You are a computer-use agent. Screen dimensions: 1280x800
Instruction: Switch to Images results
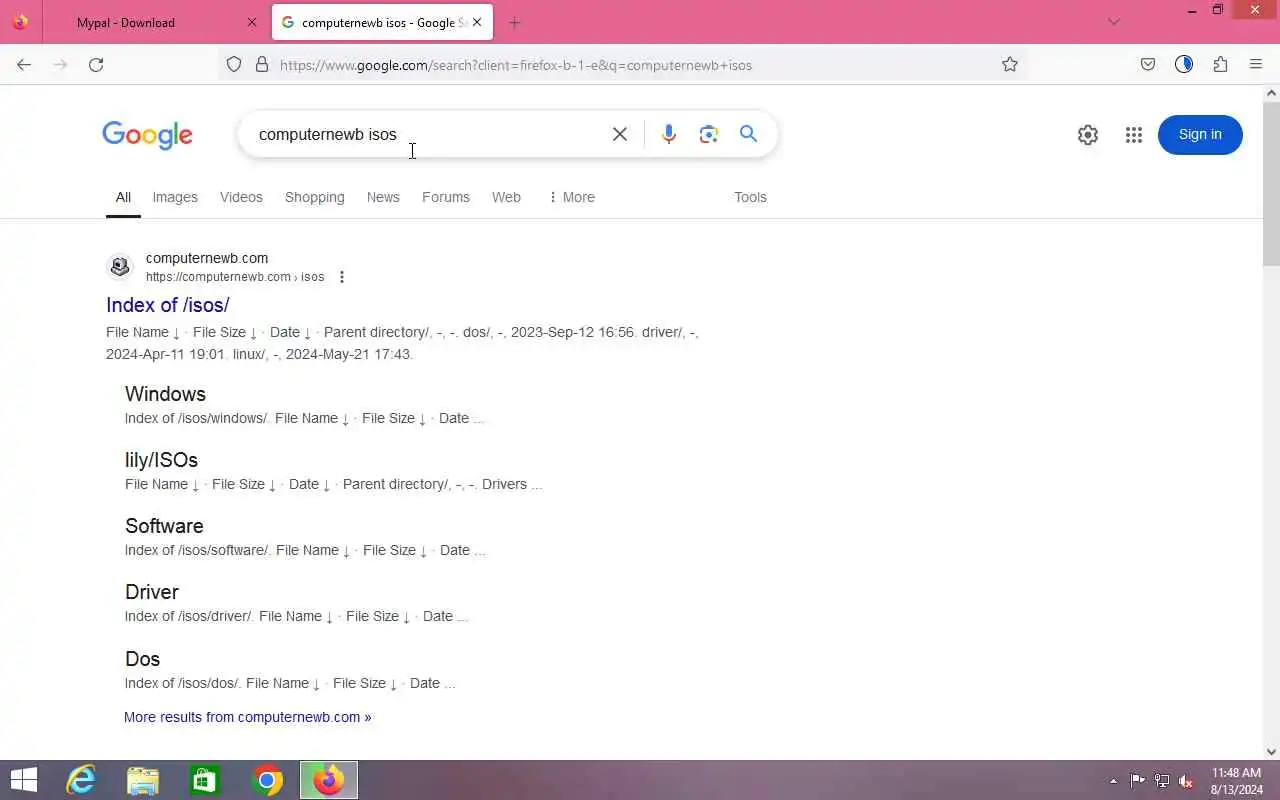175,197
